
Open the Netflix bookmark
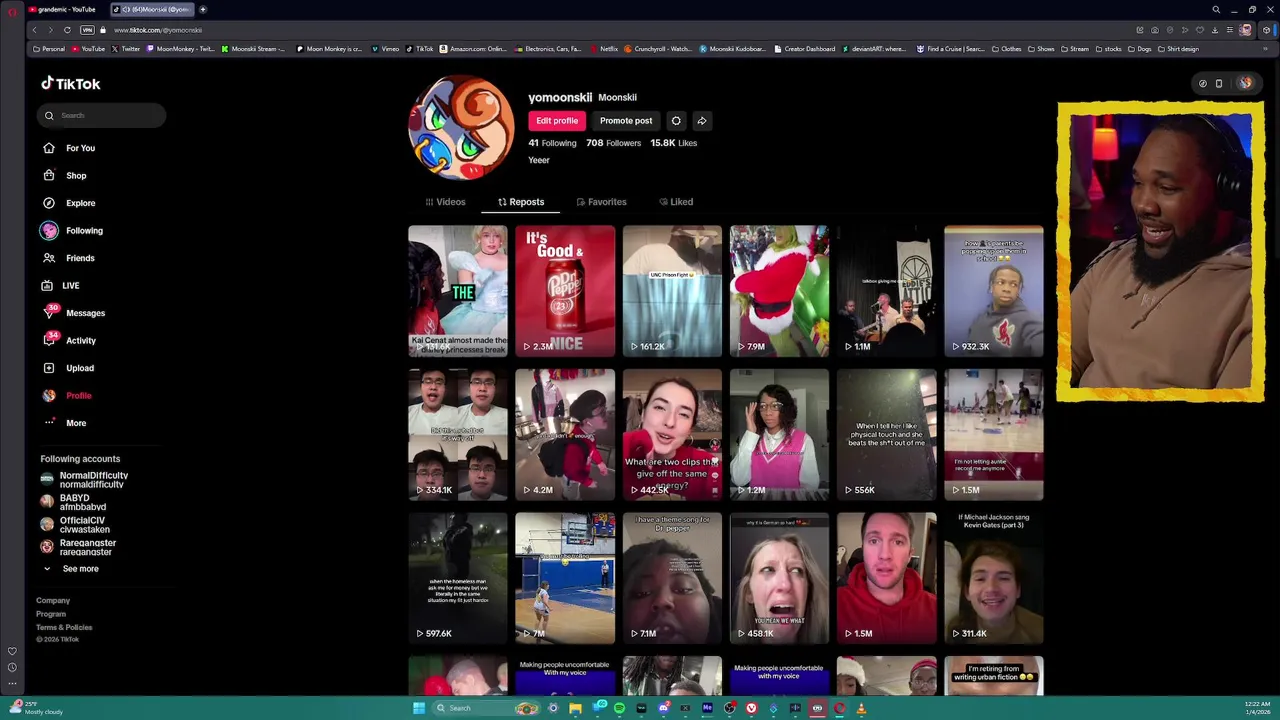[x=603, y=49]
